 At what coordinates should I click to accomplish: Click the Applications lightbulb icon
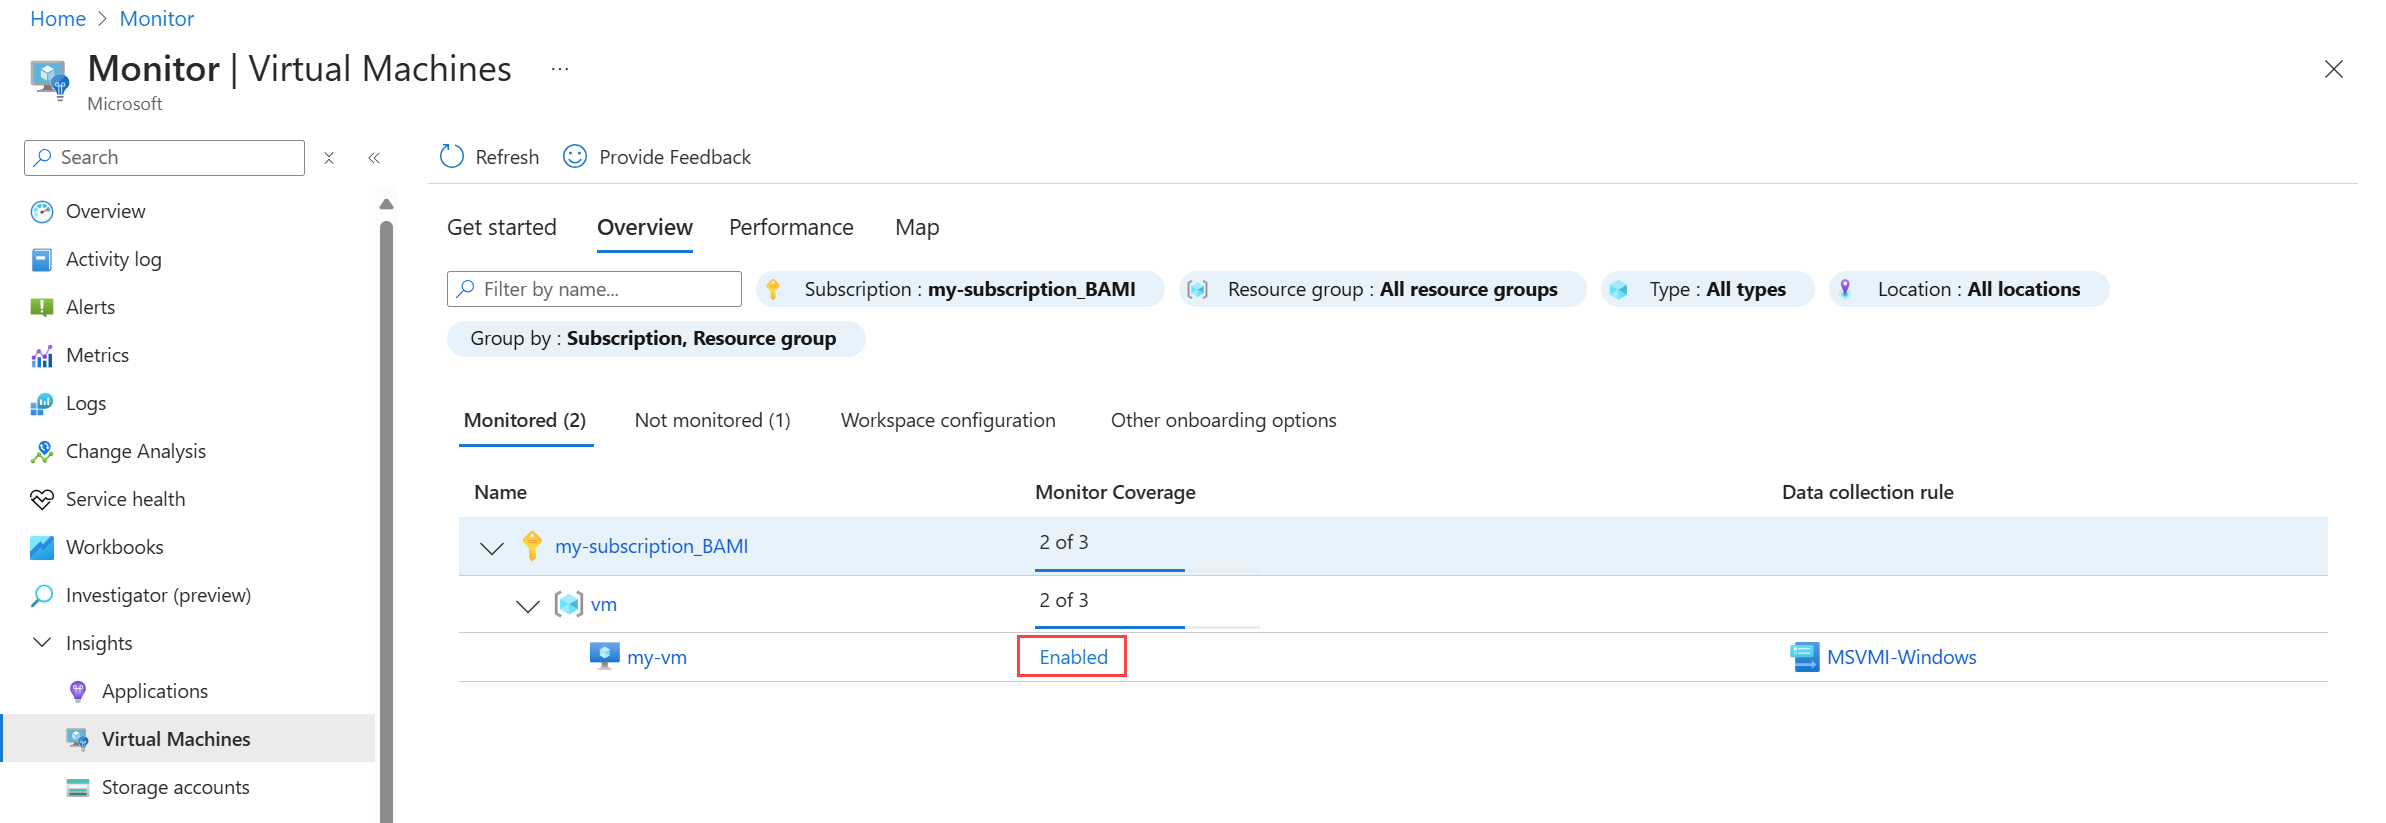(78, 691)
